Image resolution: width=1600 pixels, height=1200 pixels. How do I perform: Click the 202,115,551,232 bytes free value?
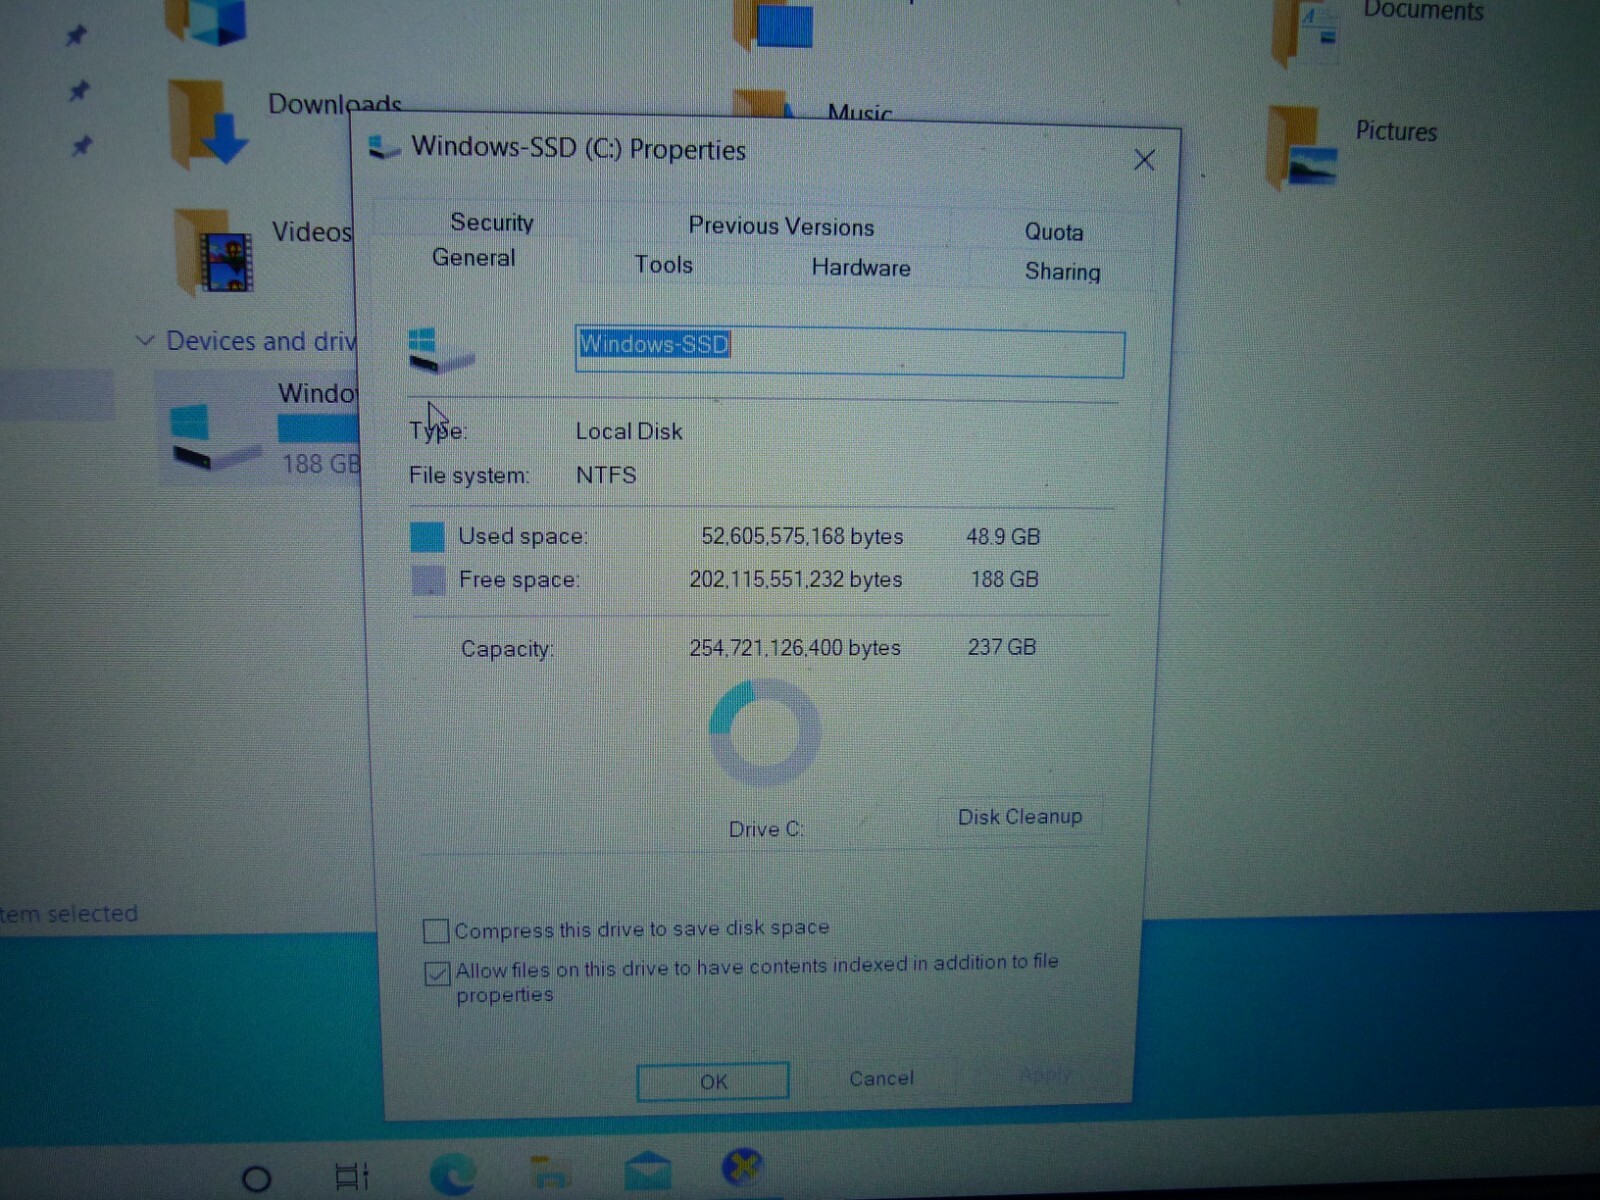click(x=796, y=580)
